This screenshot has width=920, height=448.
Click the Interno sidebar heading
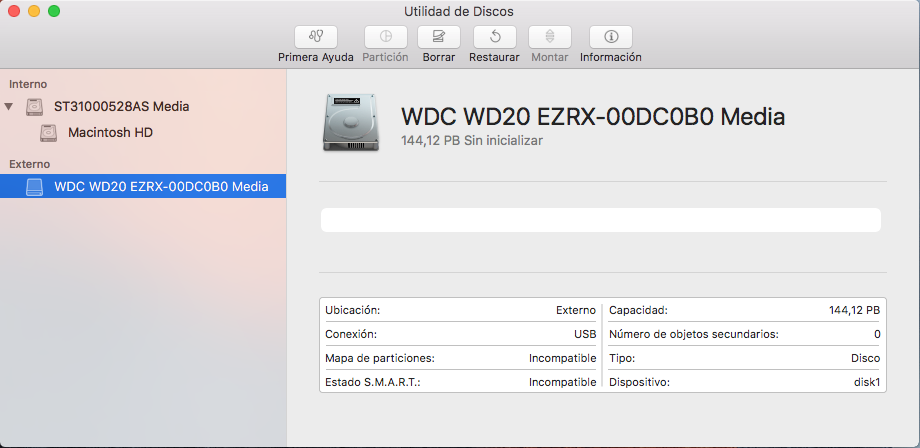[x=28, y=84]
